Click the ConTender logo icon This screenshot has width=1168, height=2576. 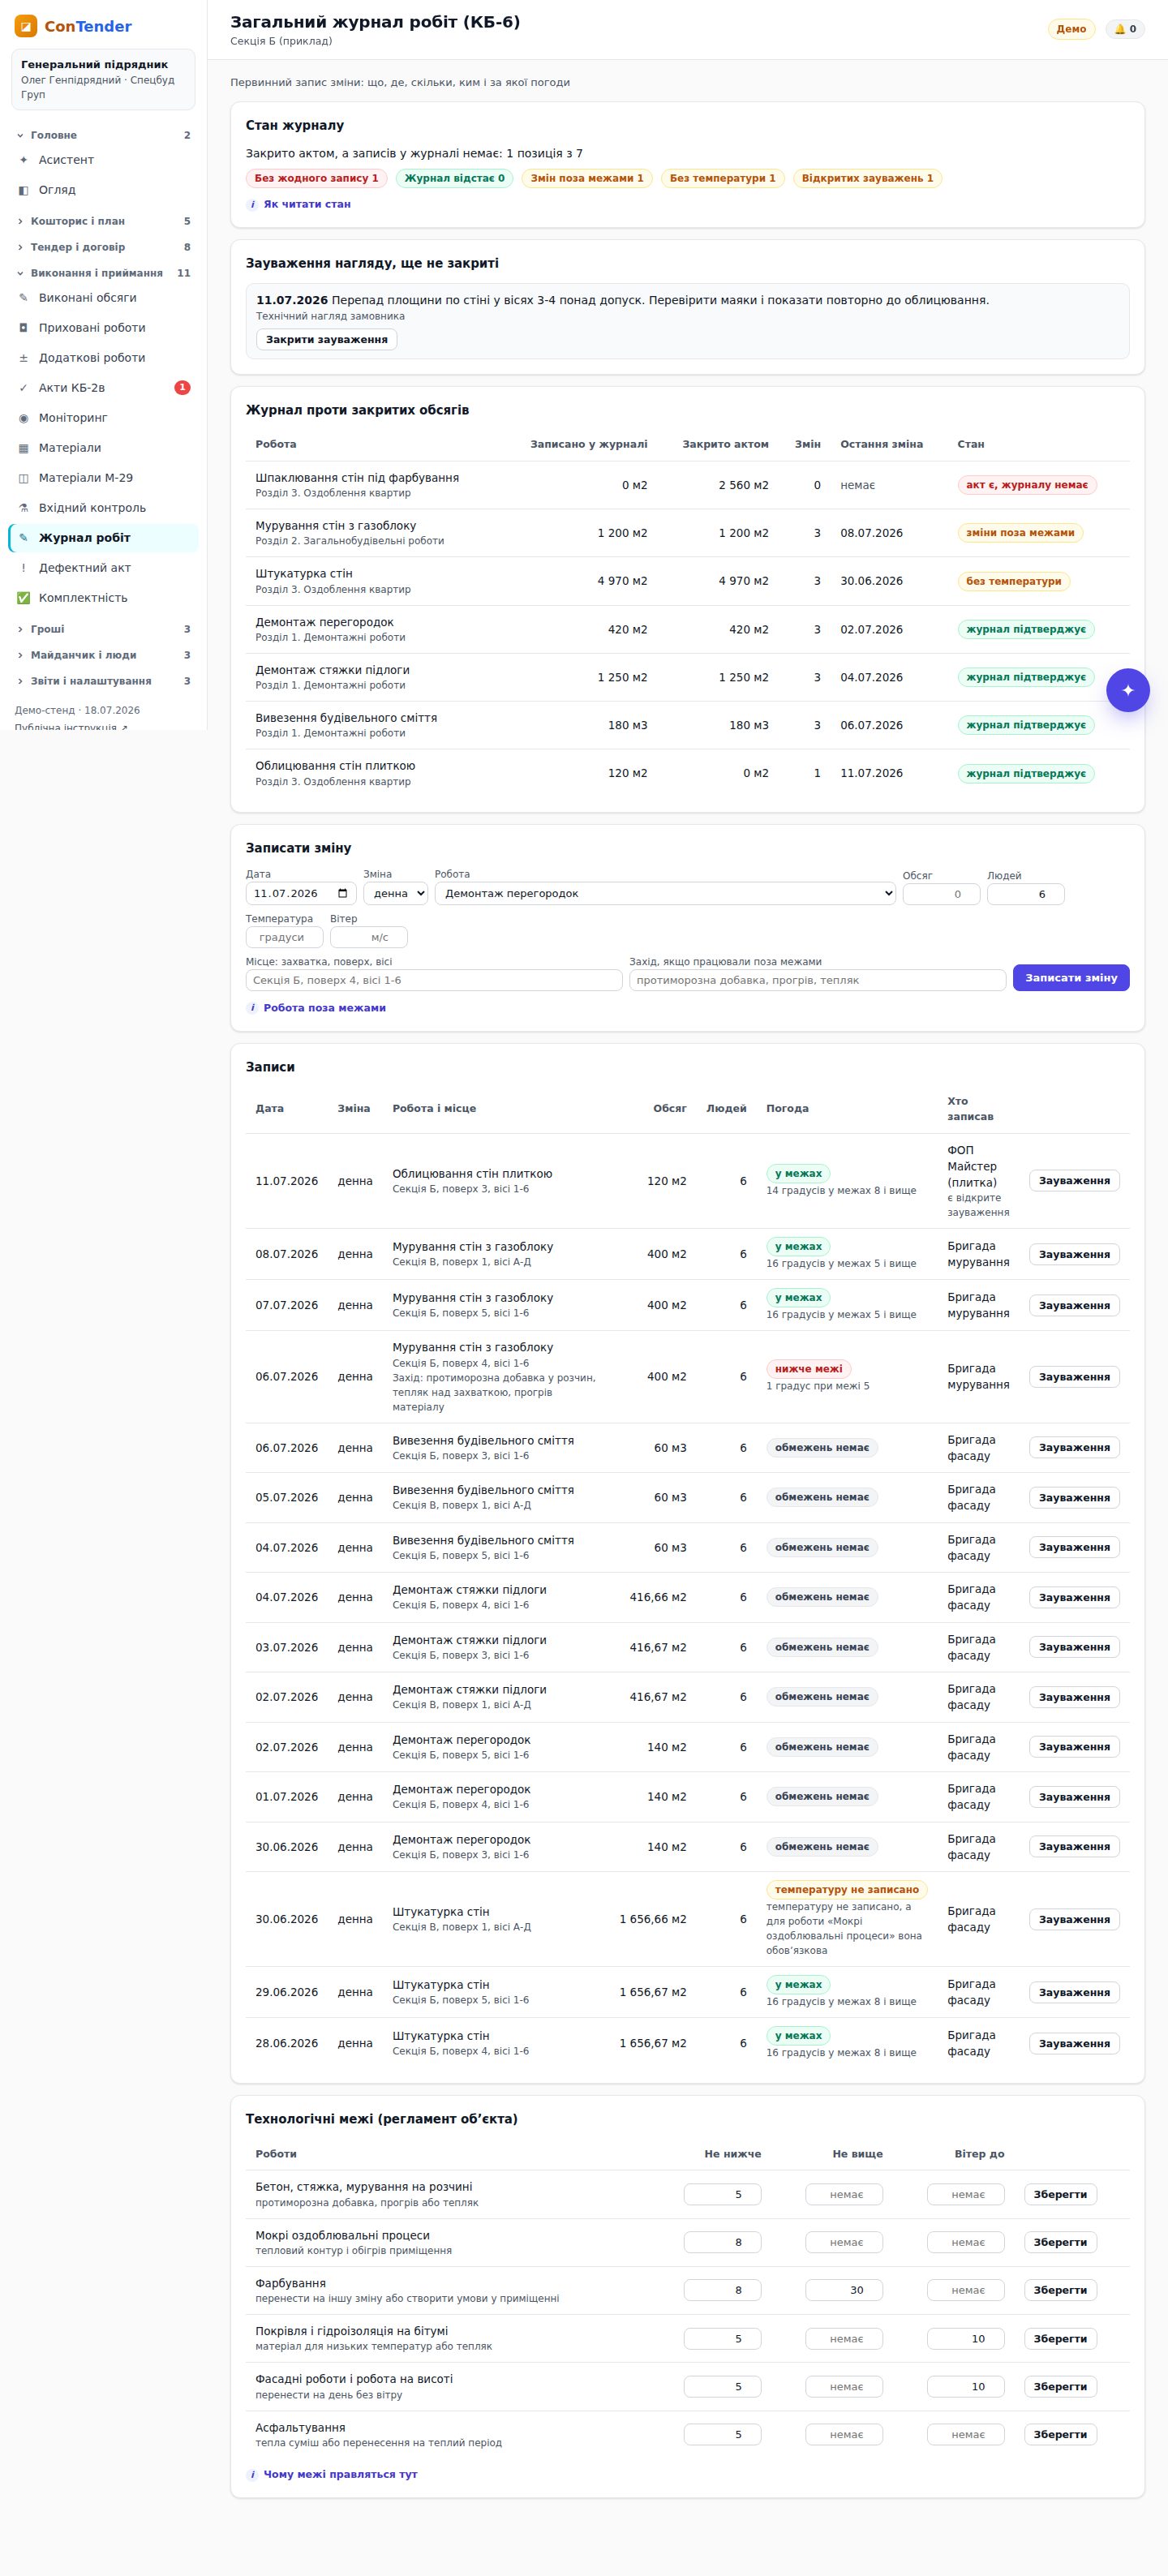tap(26, 26)
